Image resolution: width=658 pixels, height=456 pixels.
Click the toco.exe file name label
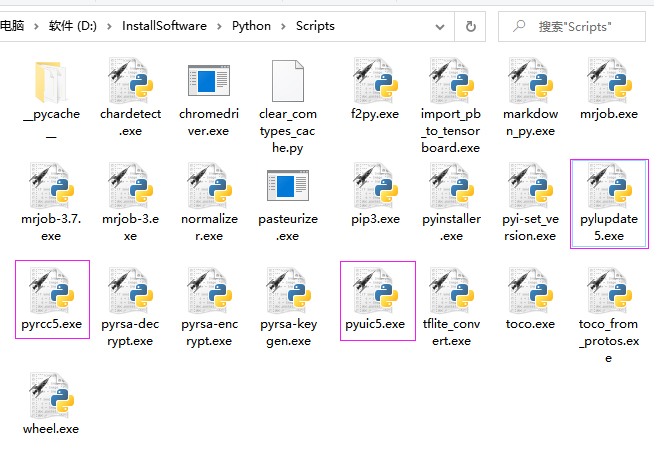pos(530,324)
